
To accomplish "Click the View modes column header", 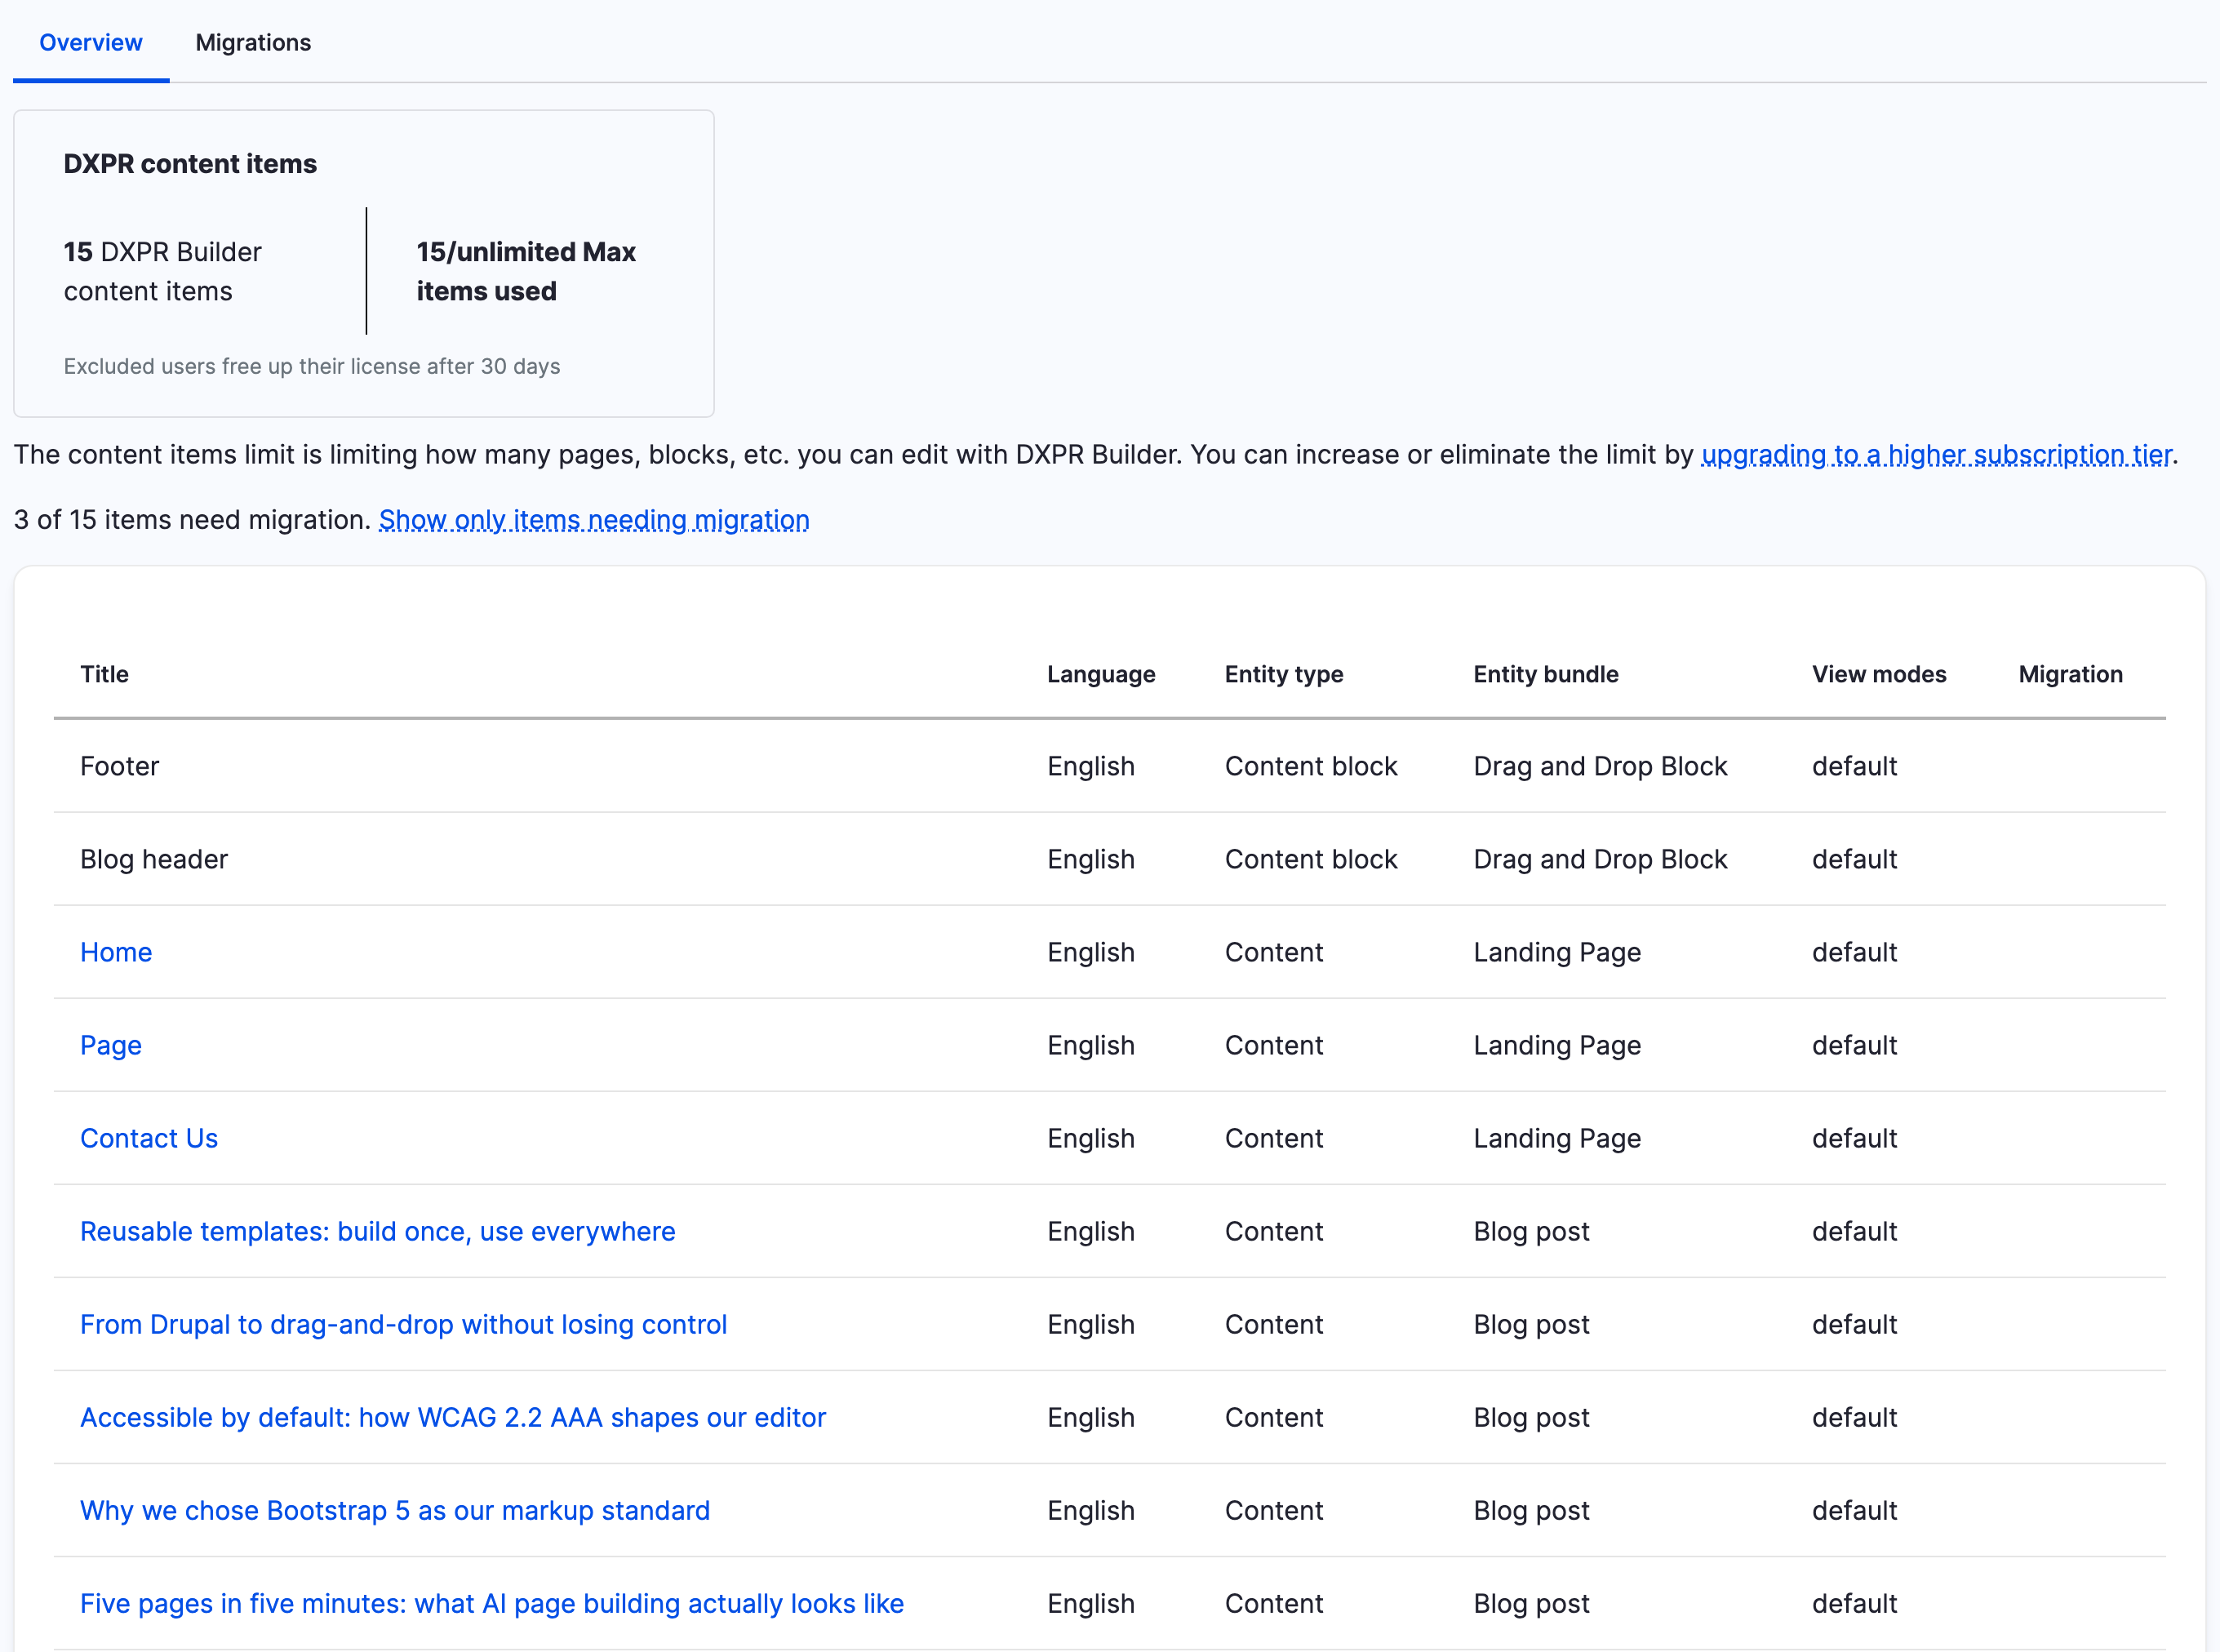I will [1879, 674].
